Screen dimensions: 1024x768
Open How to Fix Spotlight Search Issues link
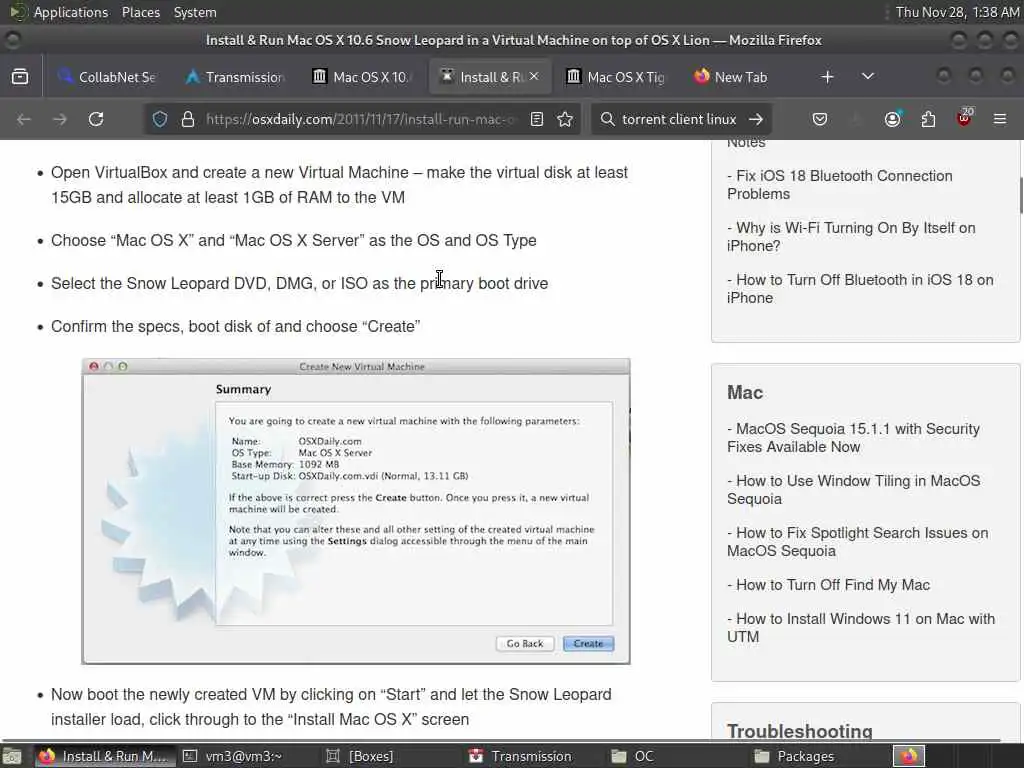click(857, 542)
